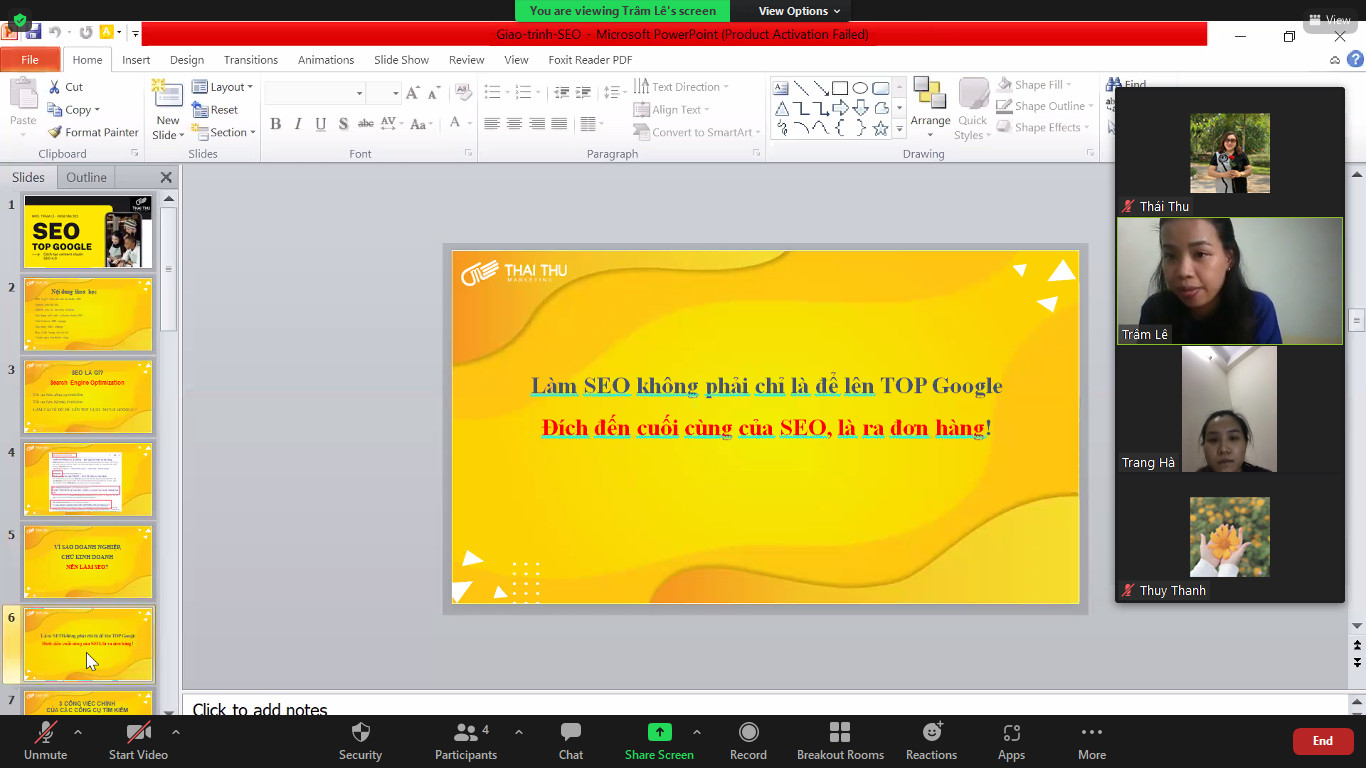Click the Cut scissors icon
Viewport: 1366px width, 768px height.
pos(55,87)
